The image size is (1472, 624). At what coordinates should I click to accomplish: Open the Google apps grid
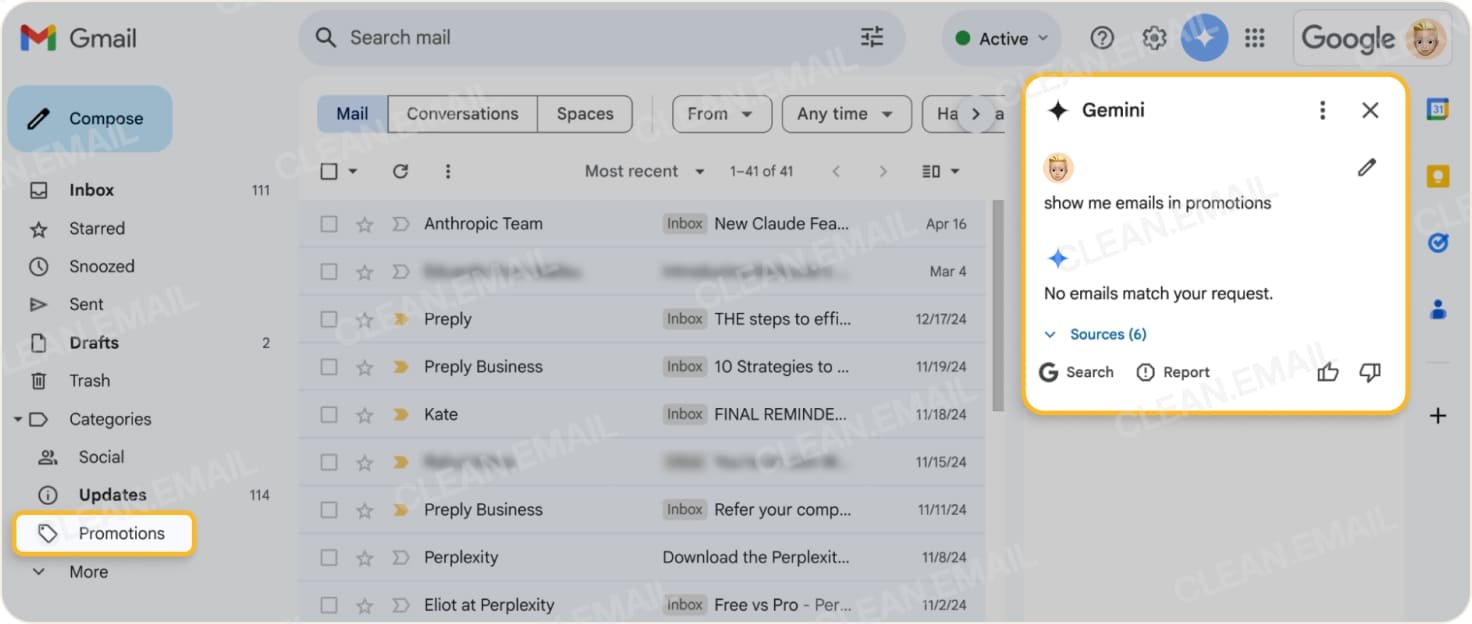pos(1255,37)
